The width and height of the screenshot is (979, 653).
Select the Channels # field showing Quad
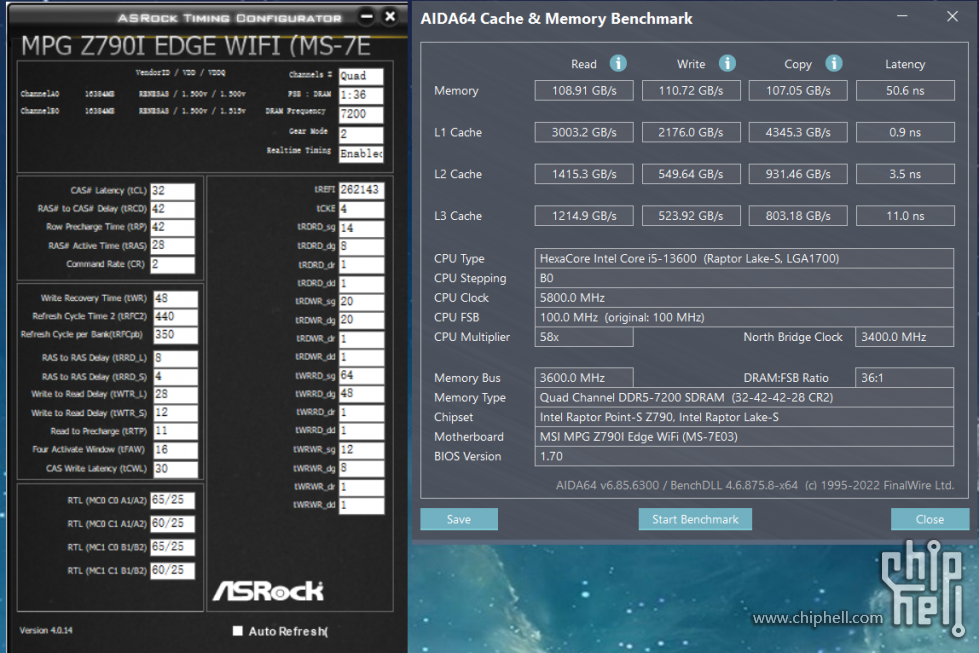(x=361, y=76)
